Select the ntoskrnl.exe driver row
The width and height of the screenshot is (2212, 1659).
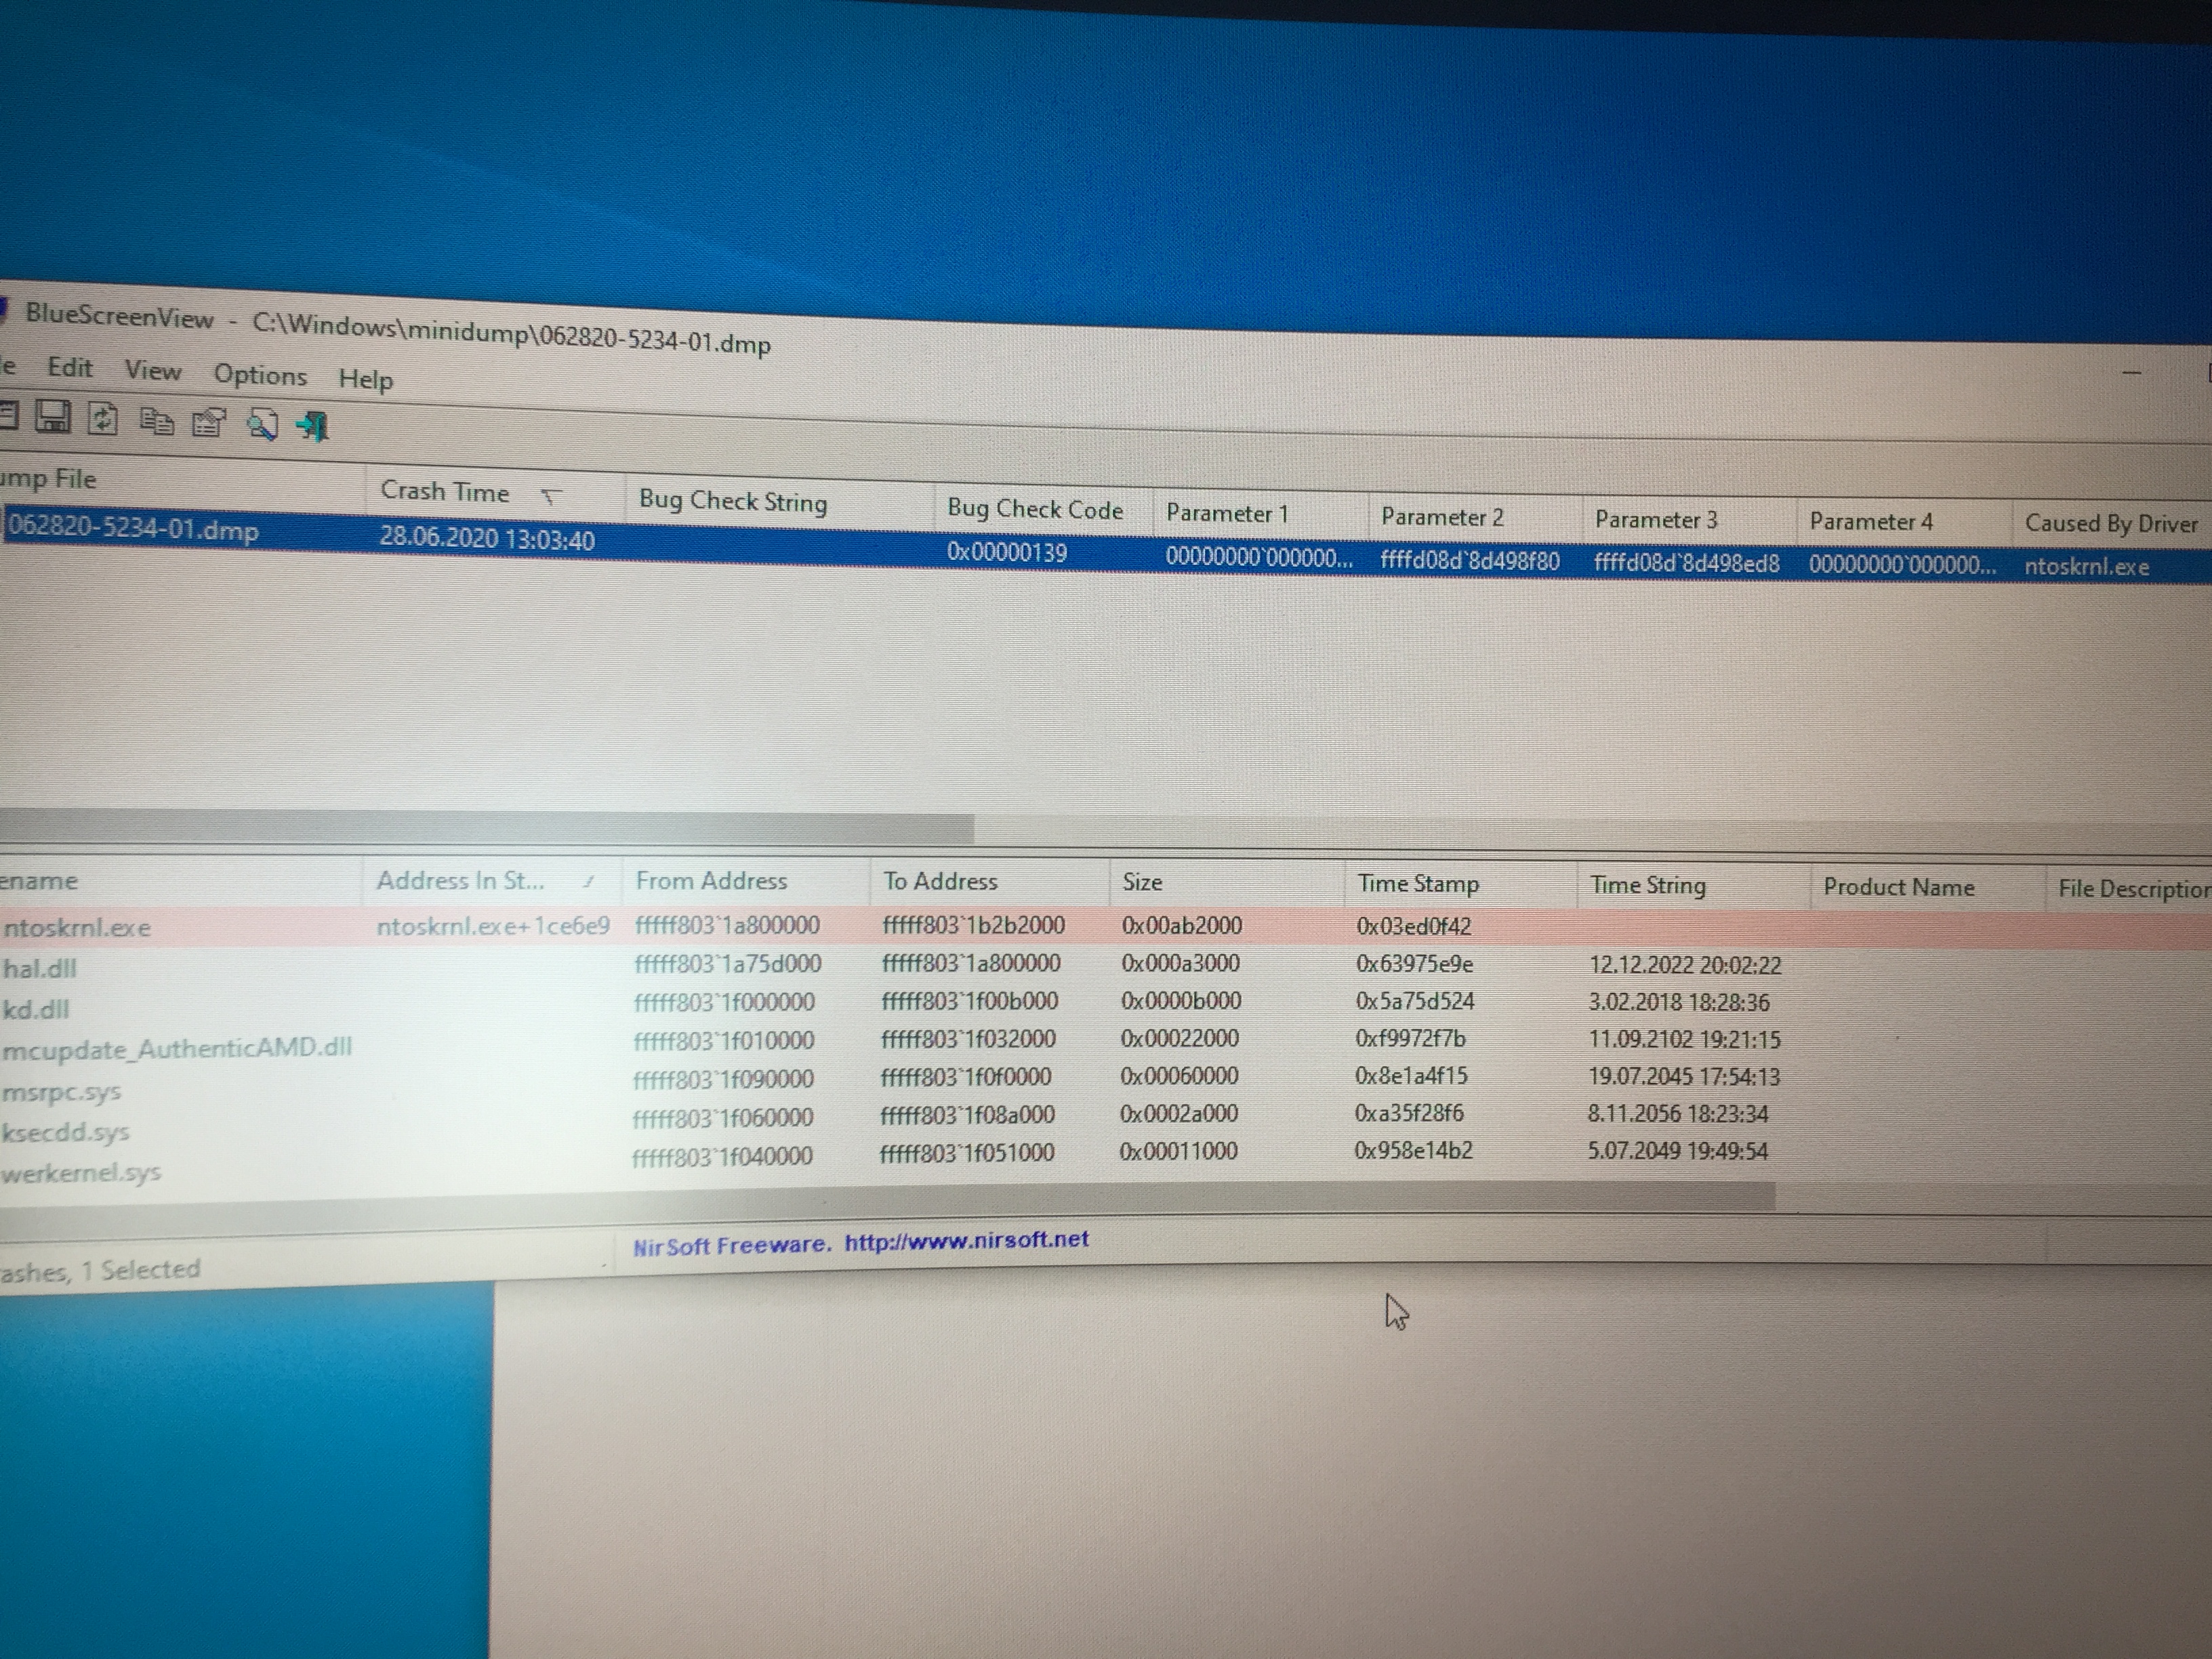77,928
